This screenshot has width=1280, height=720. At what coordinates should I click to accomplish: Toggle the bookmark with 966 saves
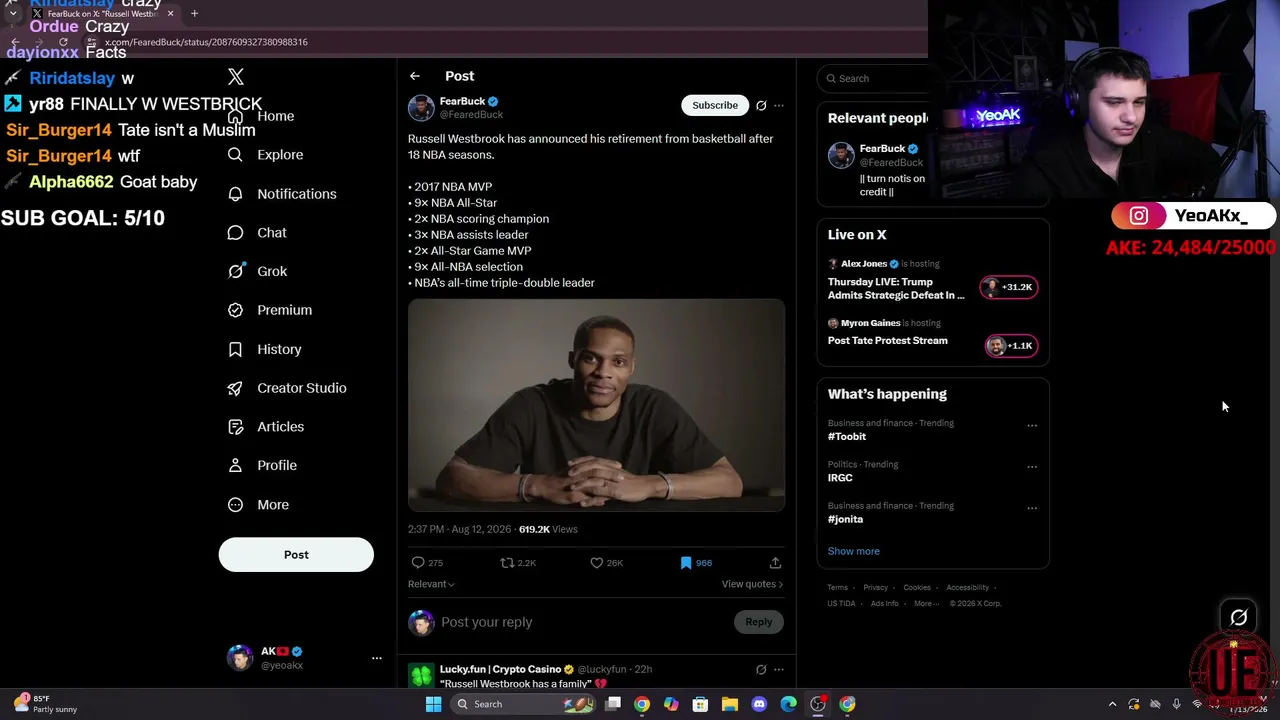[x=686, y=563]
